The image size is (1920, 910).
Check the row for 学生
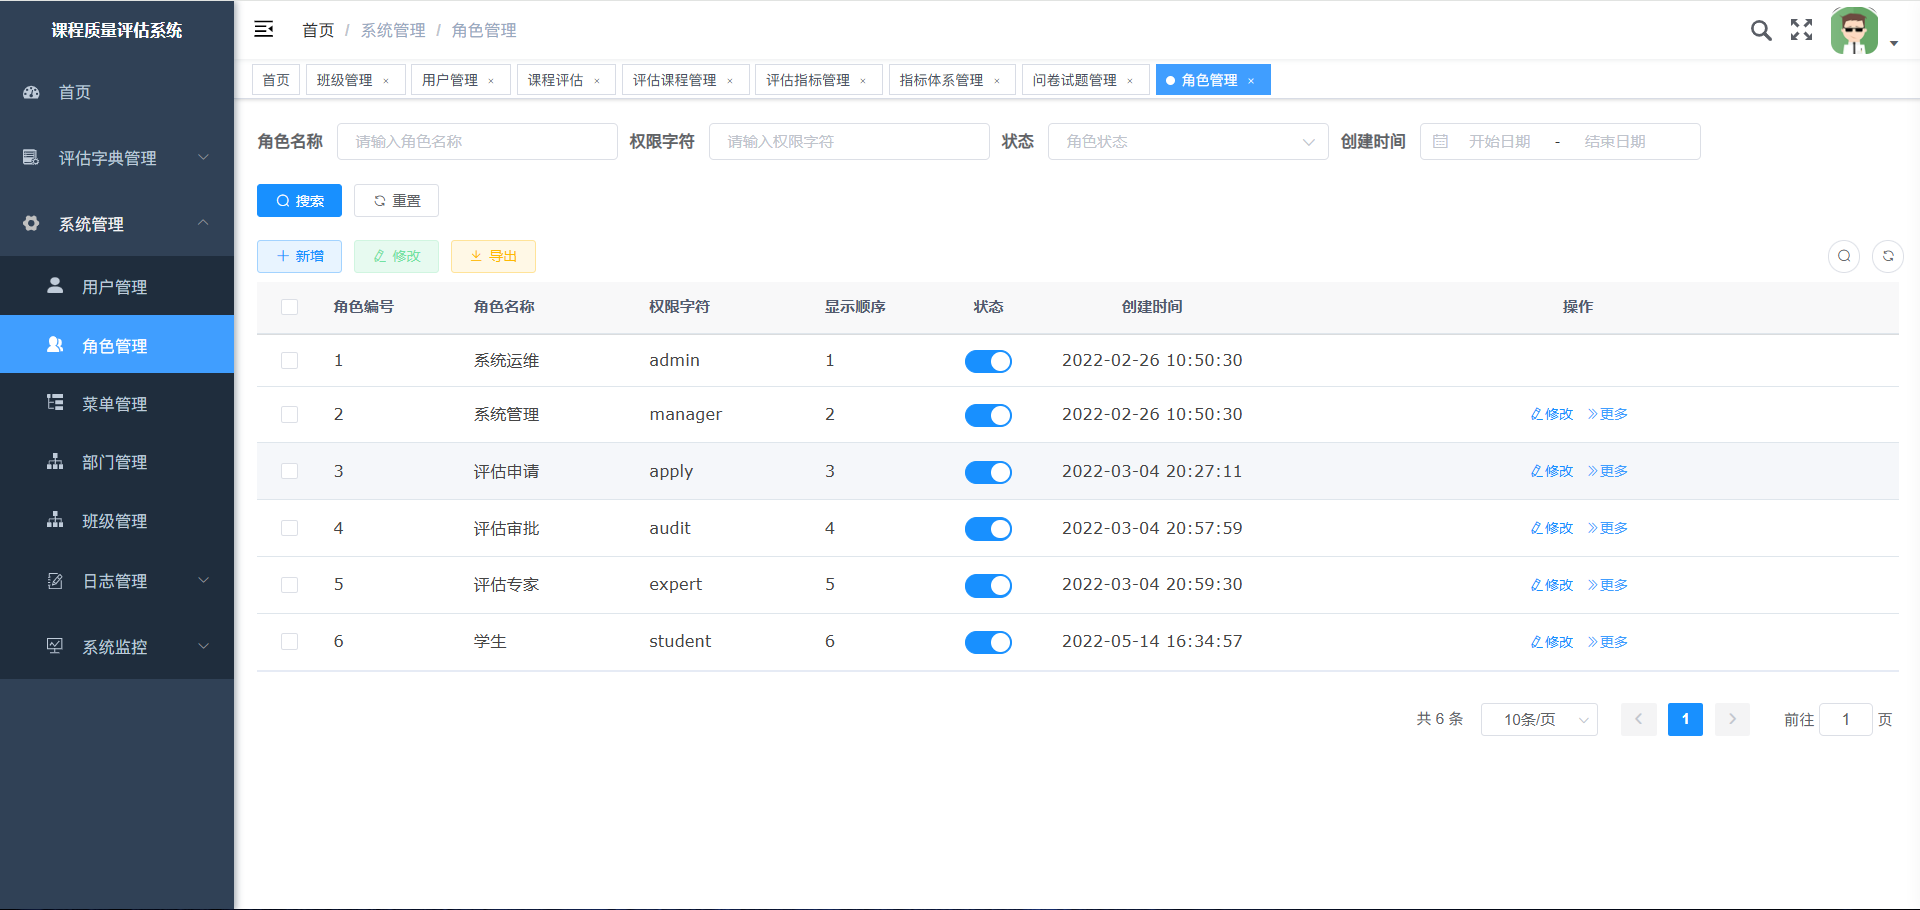pos(290,642)
